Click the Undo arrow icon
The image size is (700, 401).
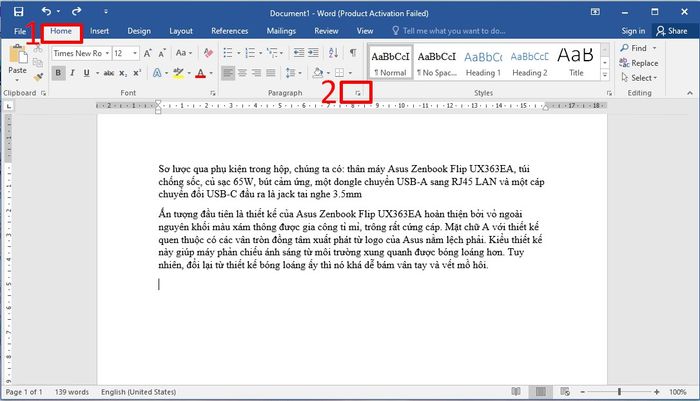tap(46, 12)
